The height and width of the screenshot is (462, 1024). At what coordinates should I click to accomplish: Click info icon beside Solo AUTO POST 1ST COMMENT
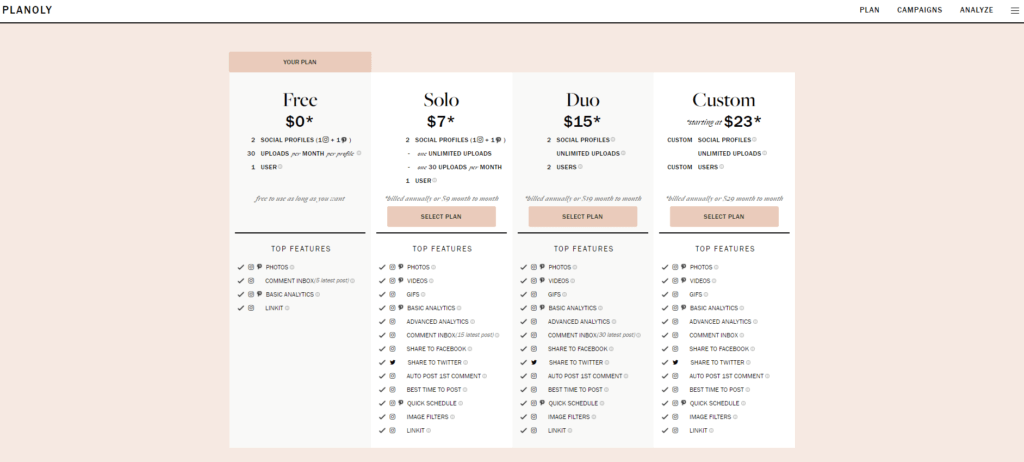point(485,376)
